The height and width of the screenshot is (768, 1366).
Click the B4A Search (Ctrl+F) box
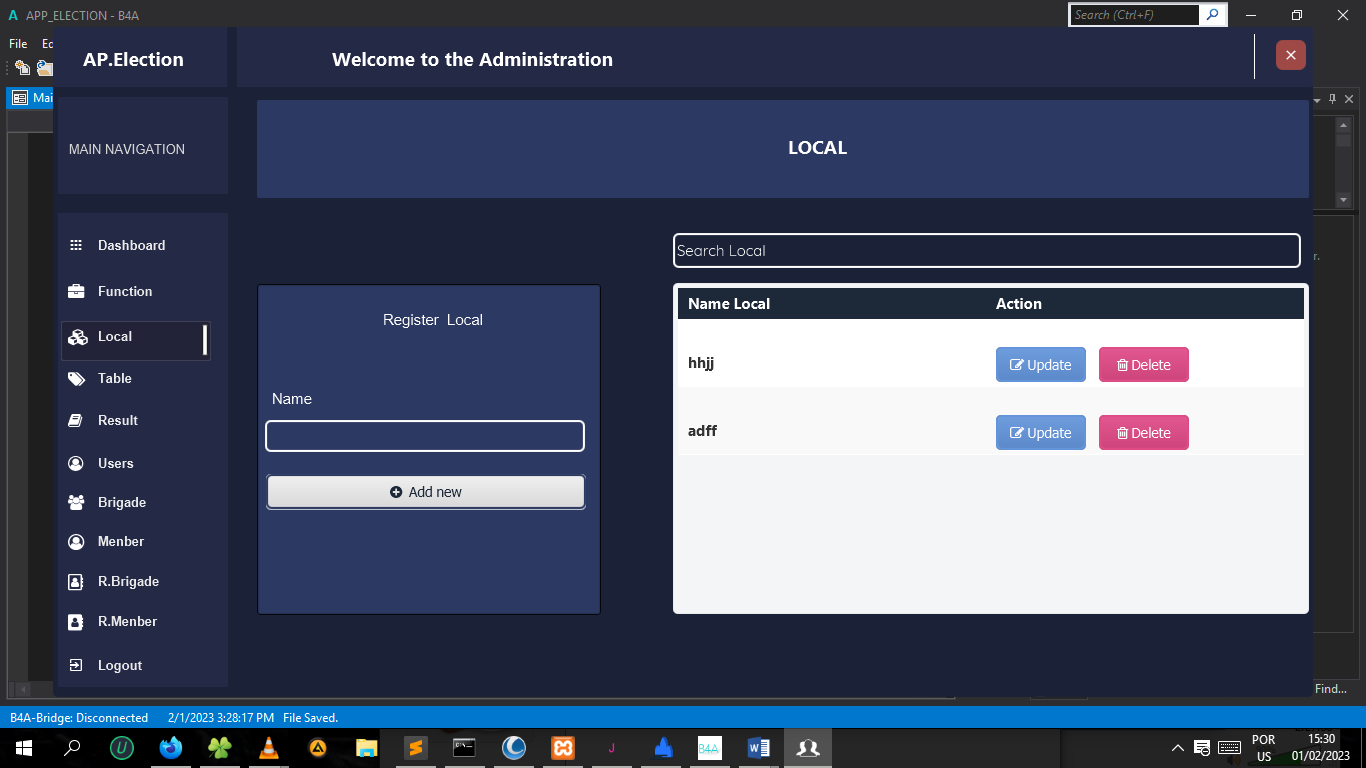(1135, 15)
